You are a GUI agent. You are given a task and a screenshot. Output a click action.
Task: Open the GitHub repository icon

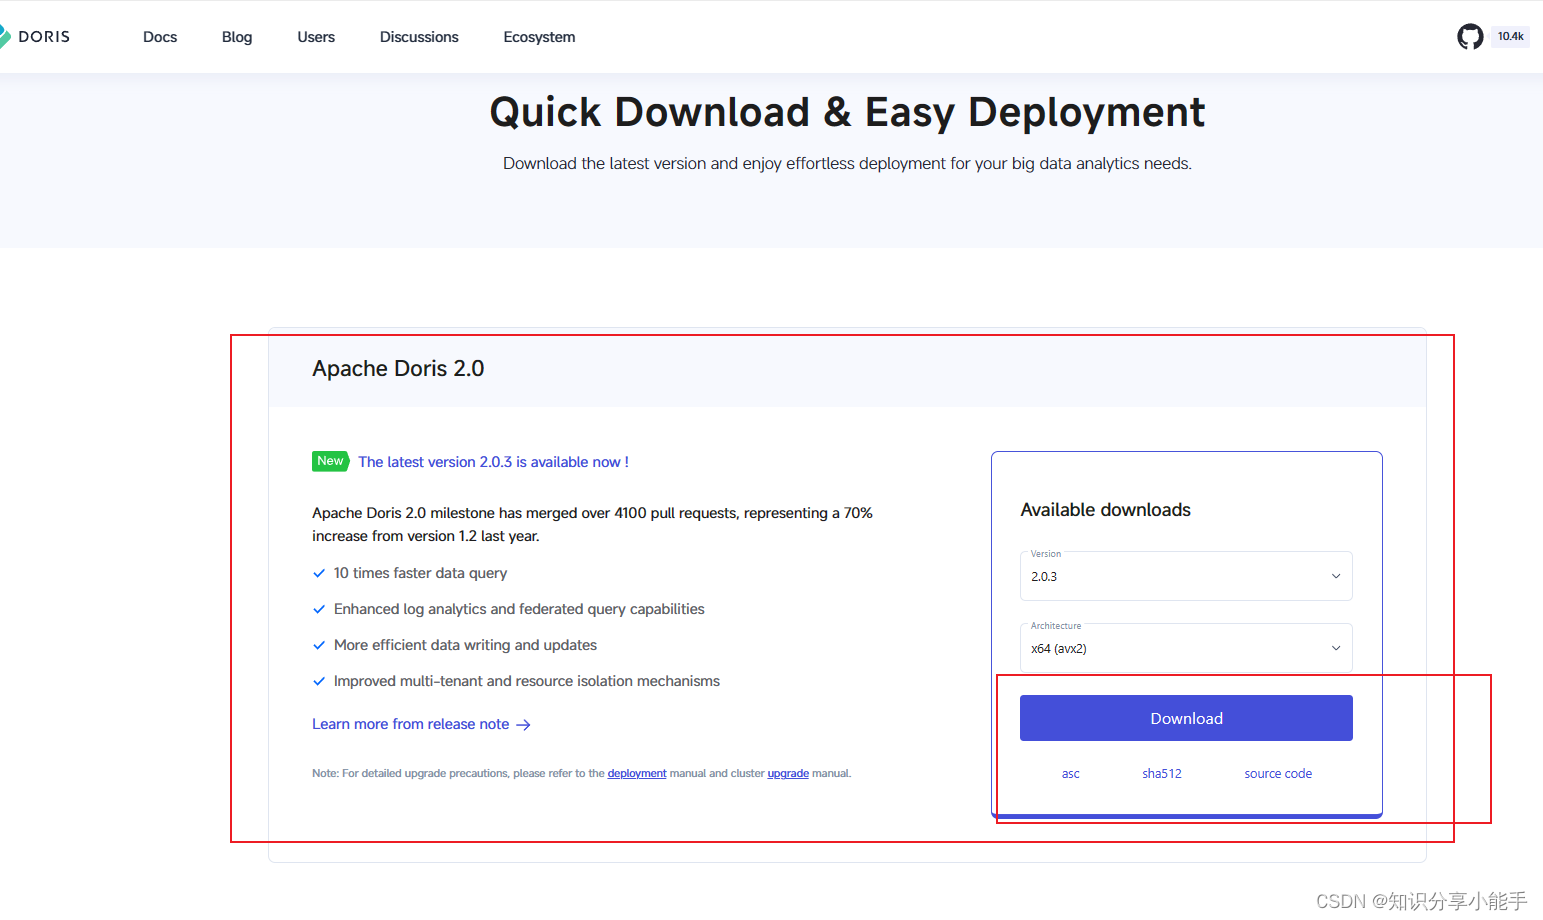coord(1470,37)
